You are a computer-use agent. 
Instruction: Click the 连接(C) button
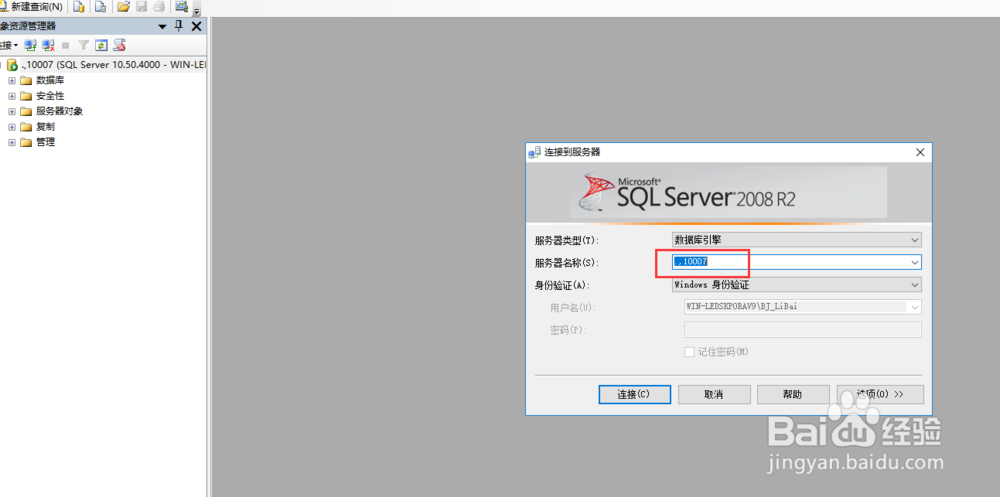[635, 394]
